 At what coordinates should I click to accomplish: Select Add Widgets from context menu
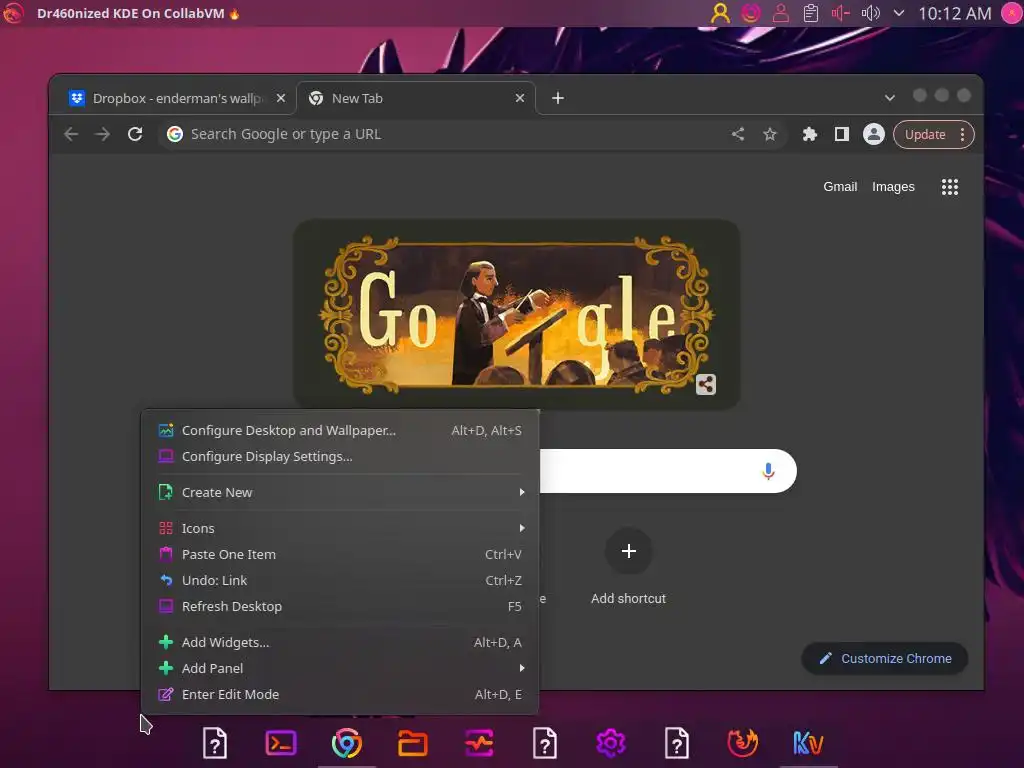pos(340,643)
